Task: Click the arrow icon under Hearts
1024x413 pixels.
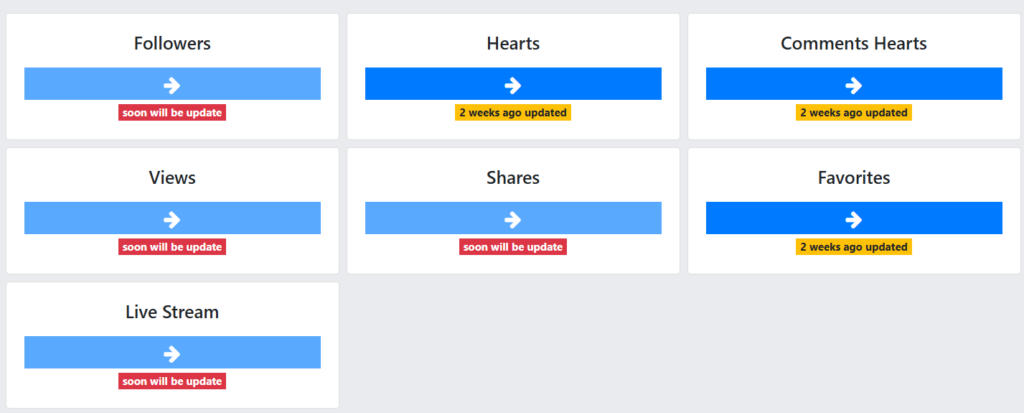Action: pyautogui.click(x=513, y=84)
